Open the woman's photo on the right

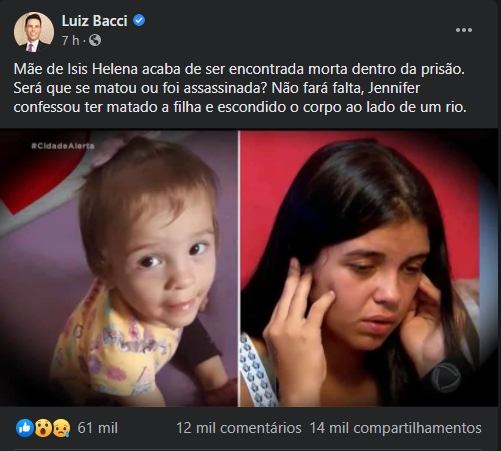(x=369, y=268)
